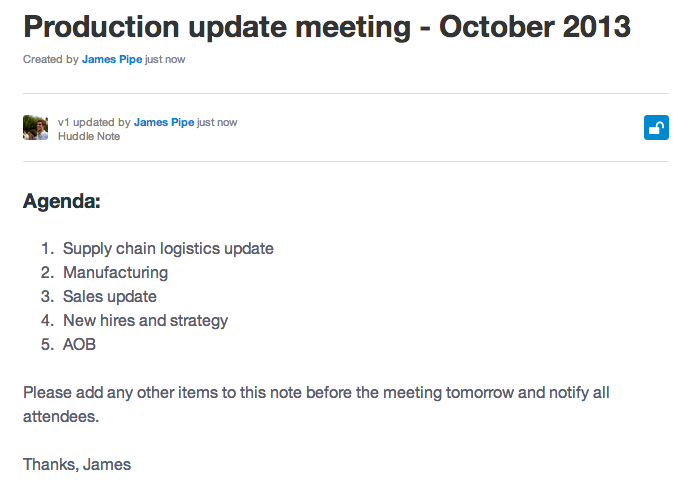Click just now timestamp beside Created by
Screen dimensions: 691x498
click(x=165, y=59)
